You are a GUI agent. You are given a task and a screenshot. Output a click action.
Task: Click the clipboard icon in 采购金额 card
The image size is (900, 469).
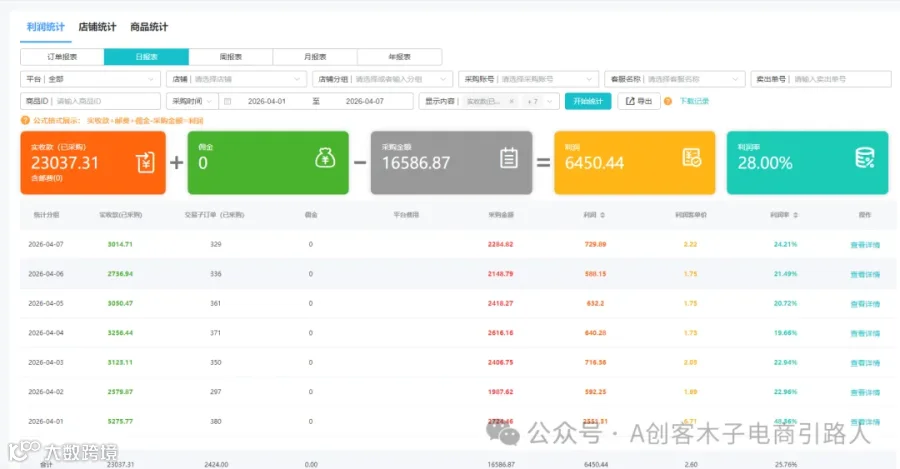point(509,158)
